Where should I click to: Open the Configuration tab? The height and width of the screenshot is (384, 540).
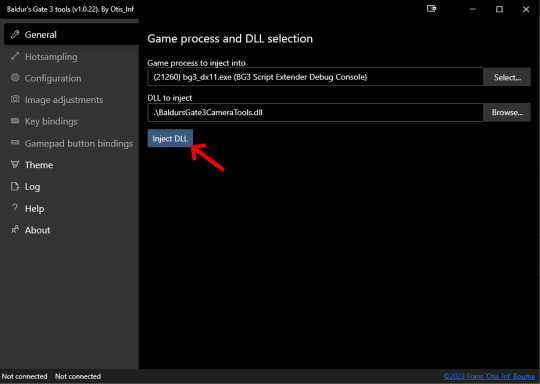click(x=71, y=78)
